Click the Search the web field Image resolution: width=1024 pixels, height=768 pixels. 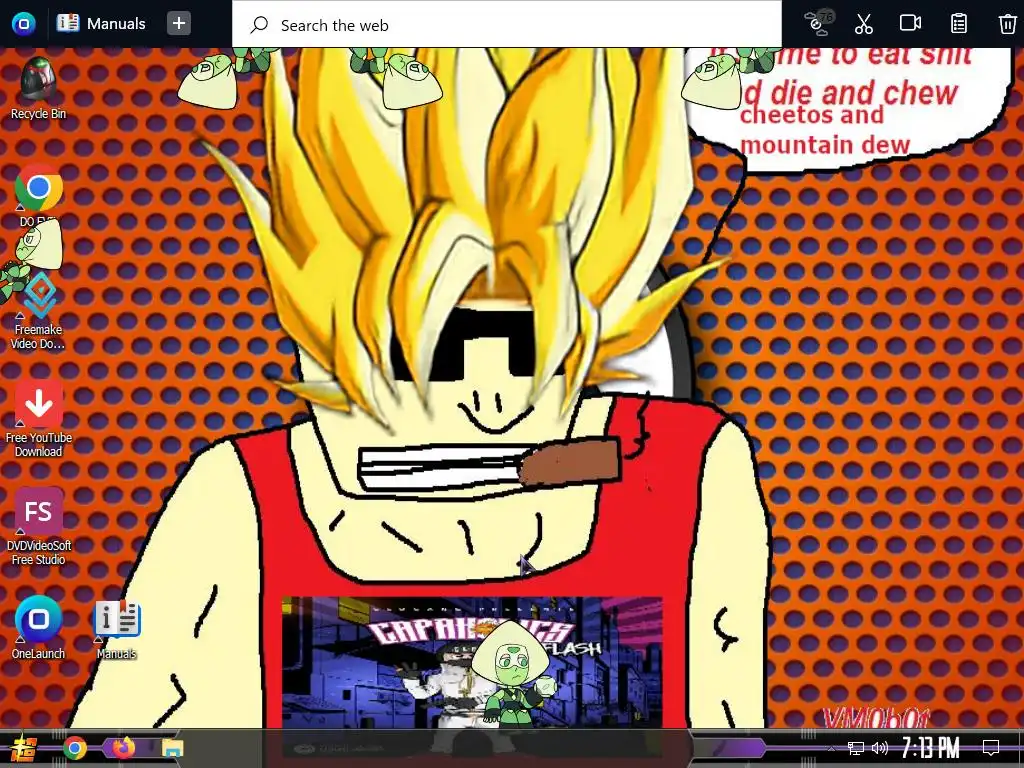pos(507,25)
